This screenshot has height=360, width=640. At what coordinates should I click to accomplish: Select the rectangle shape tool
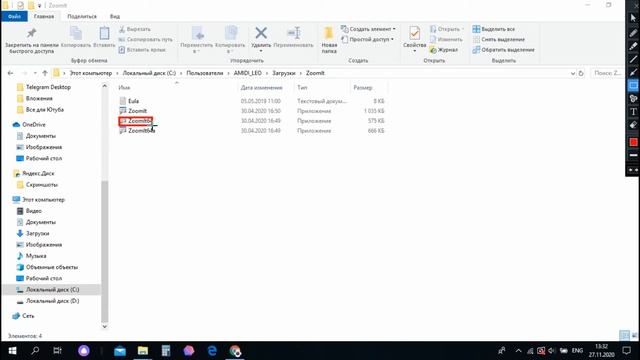[x=633, y=86]
